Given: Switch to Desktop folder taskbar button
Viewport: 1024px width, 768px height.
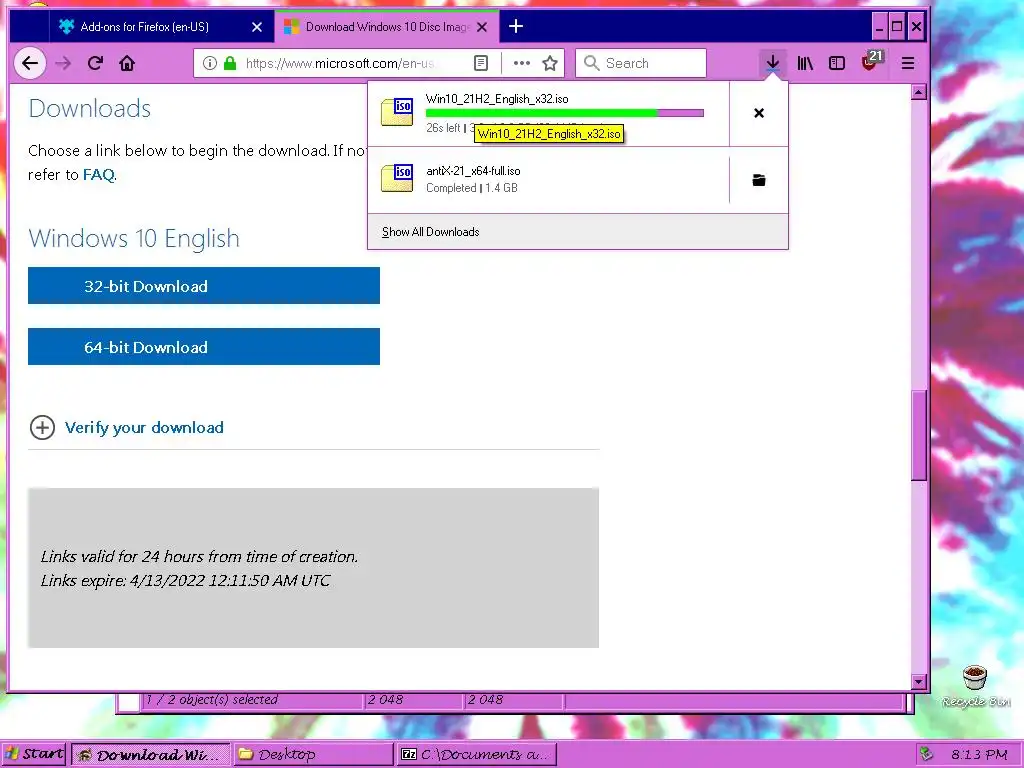Looking at the screenshot, I should (x=313, y=754).
